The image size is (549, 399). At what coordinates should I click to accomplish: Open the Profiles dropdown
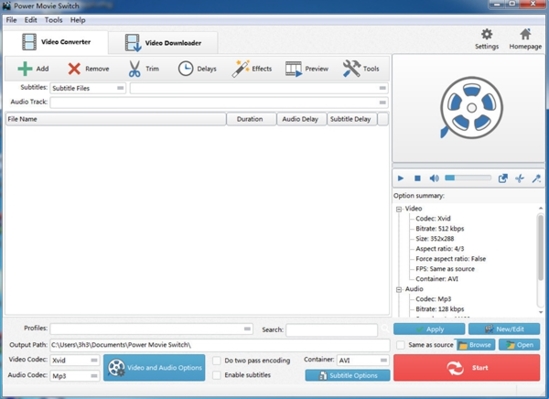(152, 329)
